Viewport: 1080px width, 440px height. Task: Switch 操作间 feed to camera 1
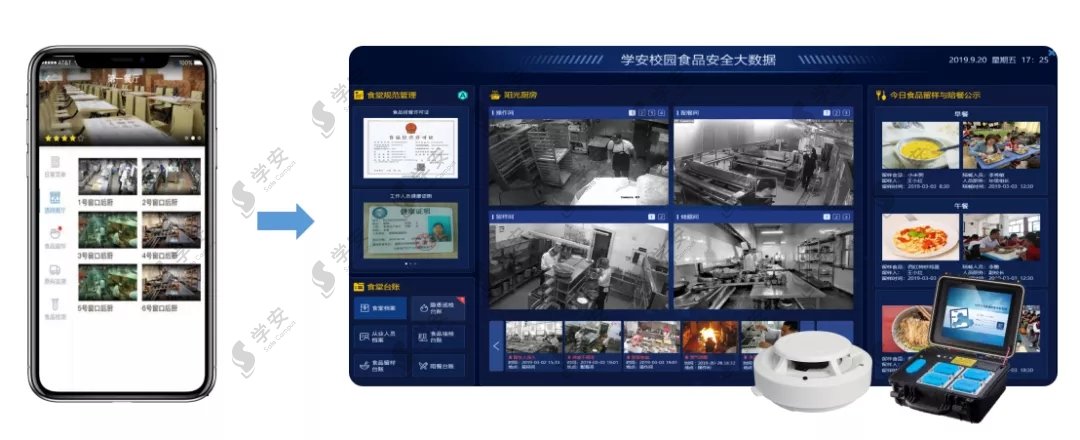tap(632, 112)
